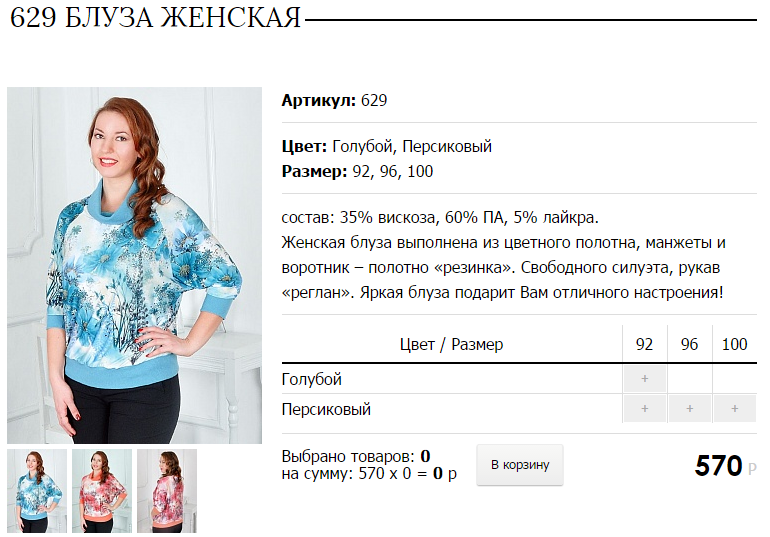Click the В корзину button

pos(520,465)
